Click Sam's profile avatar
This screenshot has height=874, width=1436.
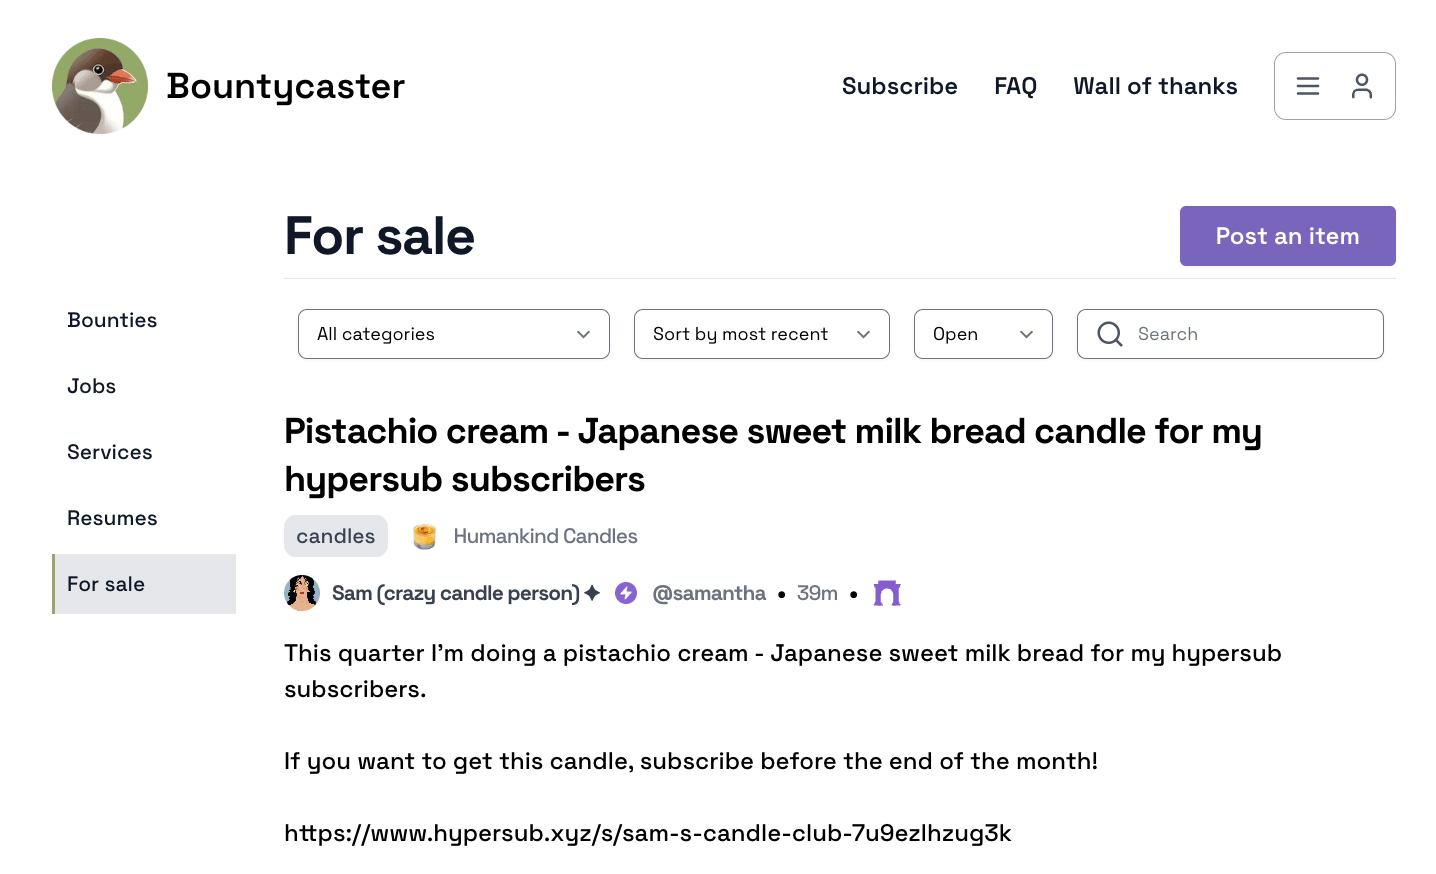pos(302,593)
